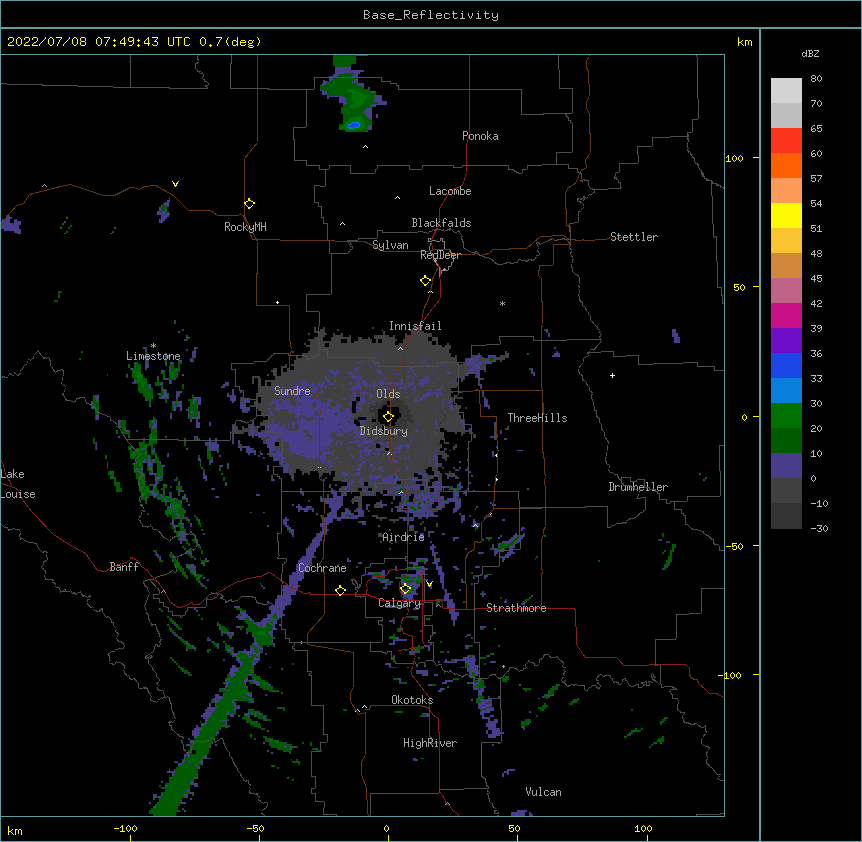
Task: Click the white plus marker north of Drumheller
Action: tap(612, 375)
